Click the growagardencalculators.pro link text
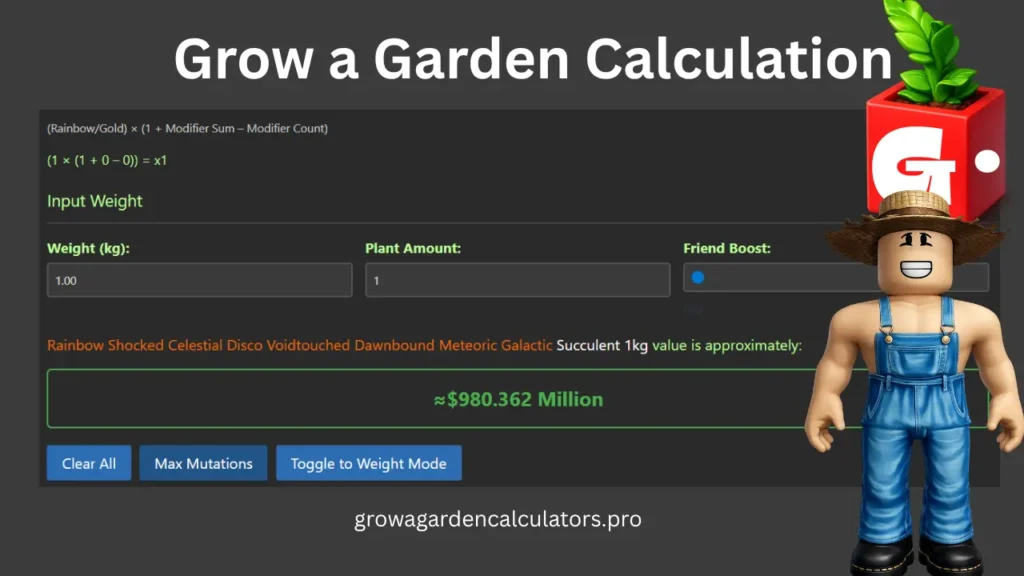The image size is (1024, 576). click(x=498, y=519)
